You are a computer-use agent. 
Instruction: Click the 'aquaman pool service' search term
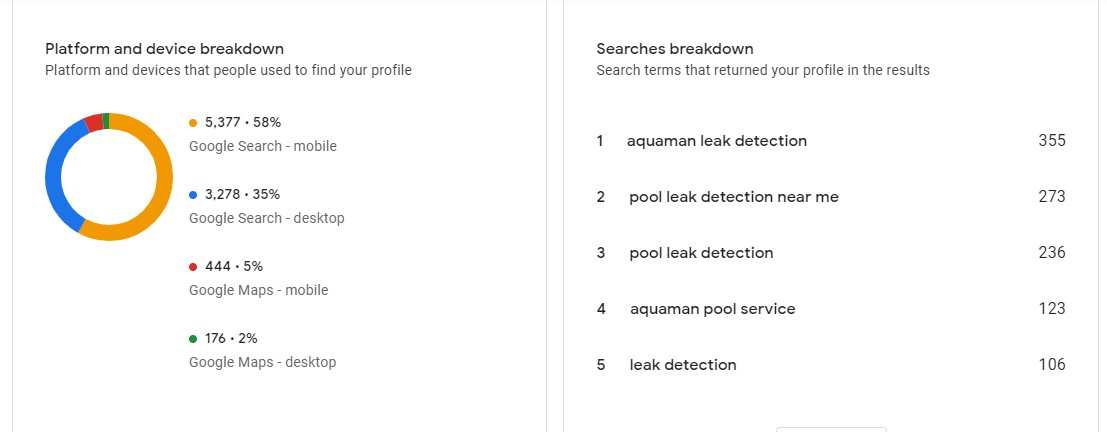(x=712, y=309)
